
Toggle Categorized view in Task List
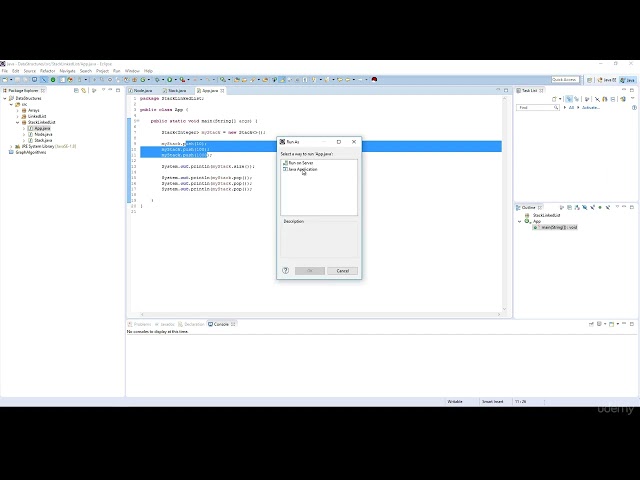tap(569, 99)
